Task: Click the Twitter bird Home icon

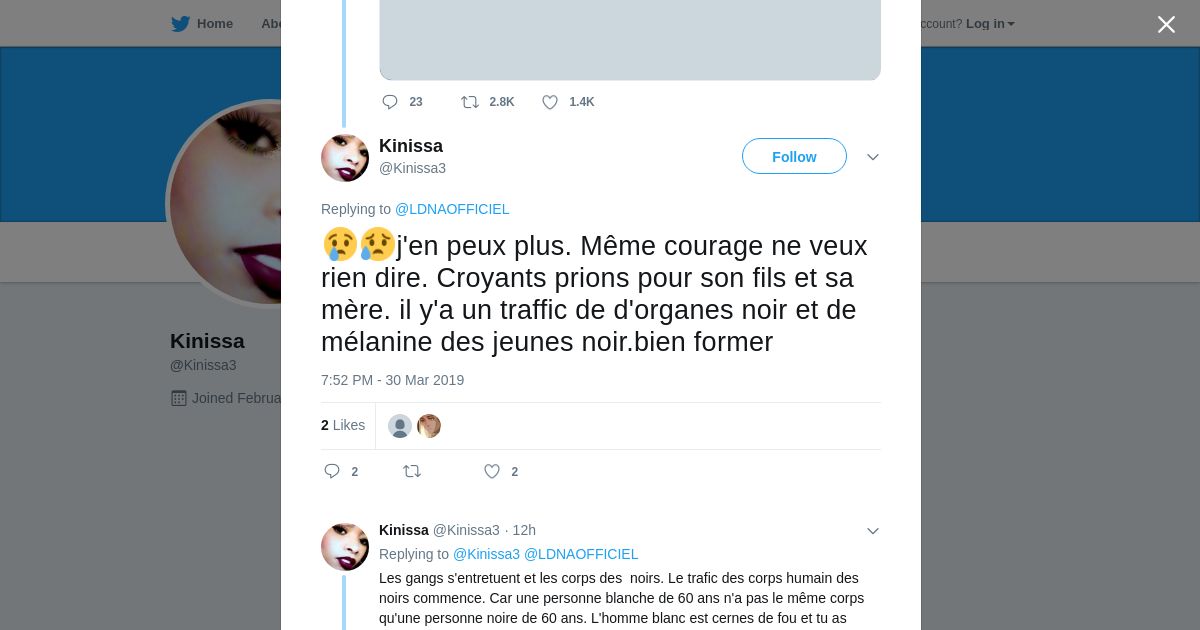Action: [x=180, y=24]
